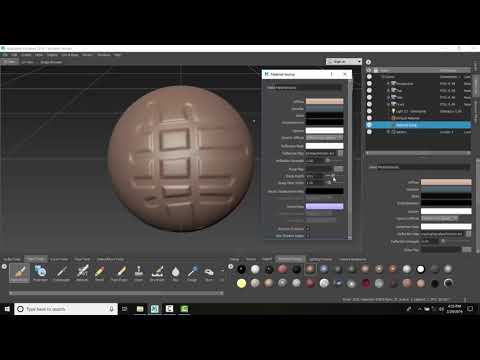Viewport: 480px width, 360px height.
Task: Toggle visibility circle for Front camera
Action: click(x=369, y=104)
